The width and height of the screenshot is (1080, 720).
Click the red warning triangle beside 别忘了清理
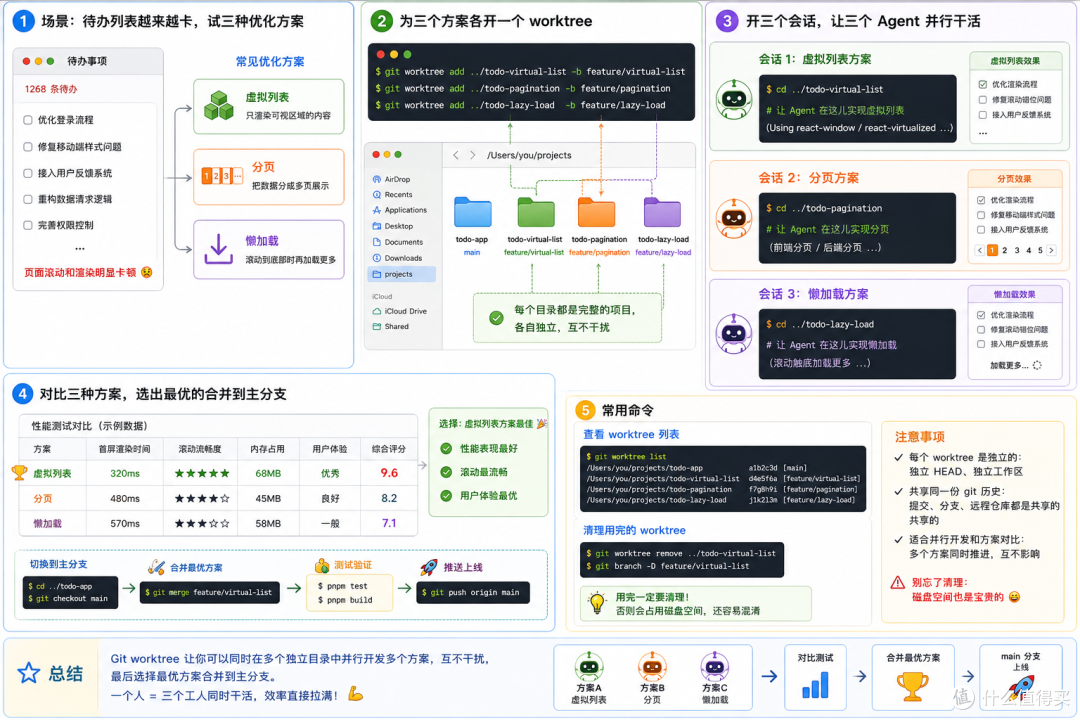point(897,583)
